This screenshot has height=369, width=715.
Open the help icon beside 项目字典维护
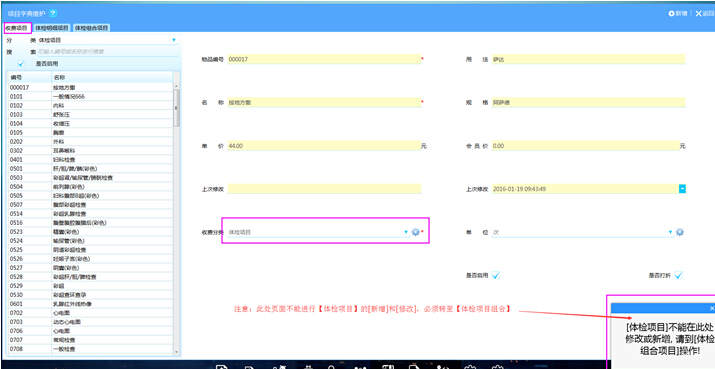click(x=53, y=14)
